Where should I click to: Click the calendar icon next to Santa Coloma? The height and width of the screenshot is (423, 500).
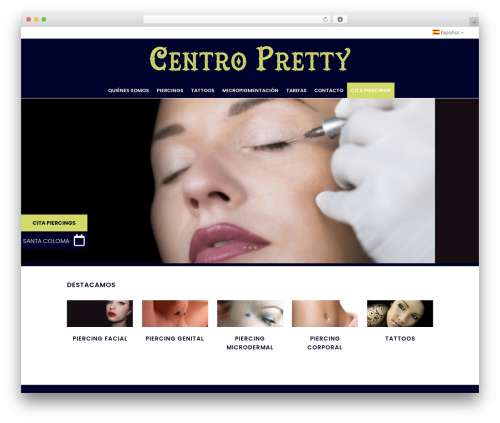pyautogui.click(x=79, y=240)
